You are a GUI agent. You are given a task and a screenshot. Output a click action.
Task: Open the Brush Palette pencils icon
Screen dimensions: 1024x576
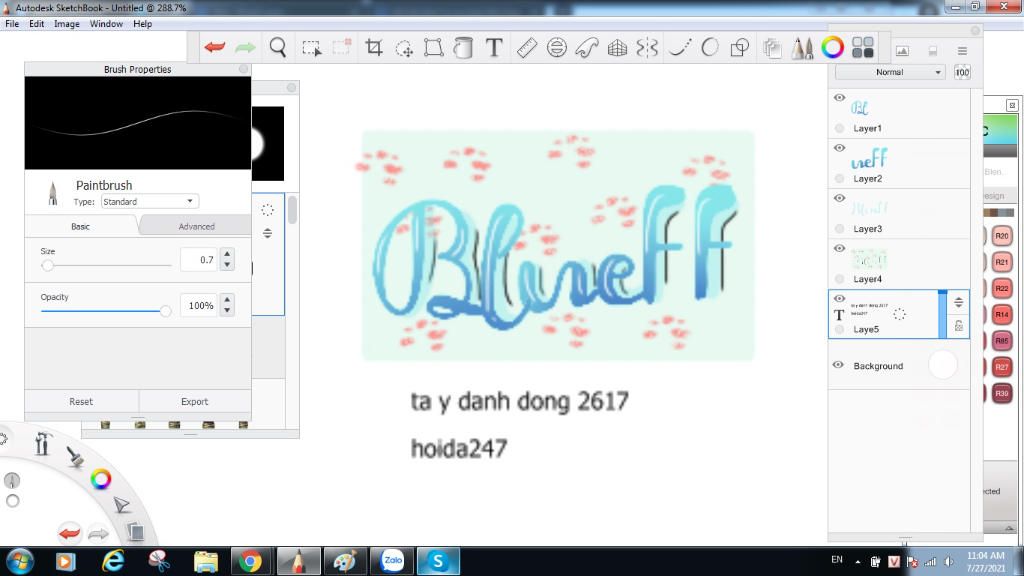click(x=803, y=47)
